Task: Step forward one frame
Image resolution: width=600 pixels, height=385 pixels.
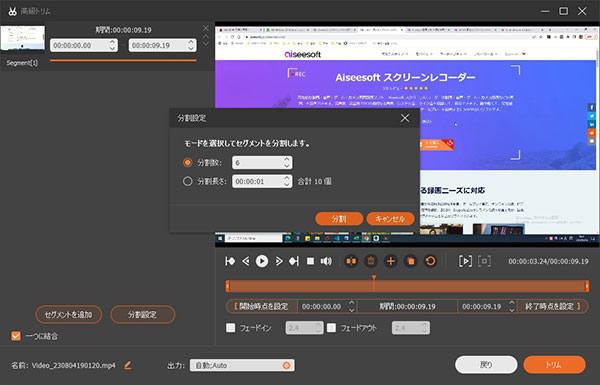Action: (x=279, y=261)
